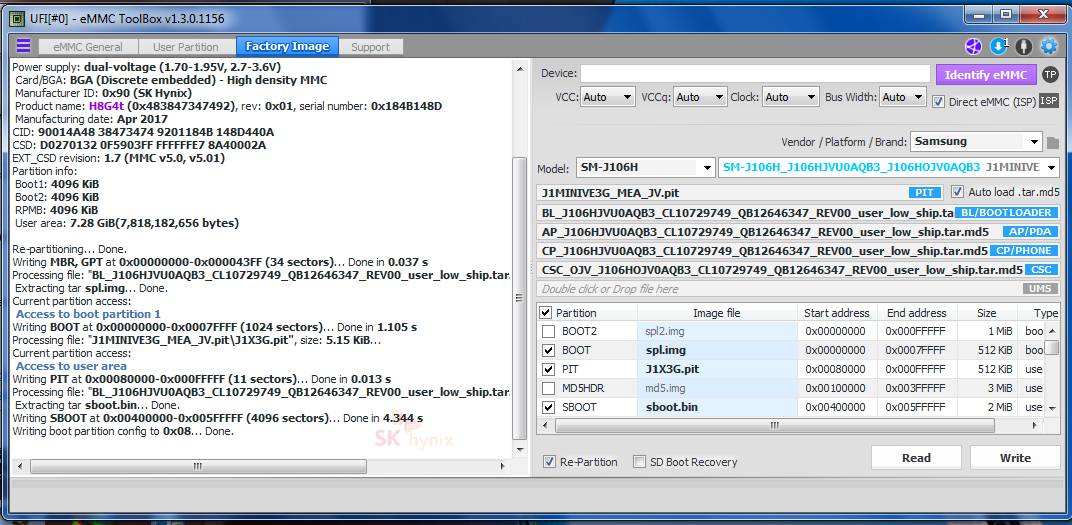Check the MD5HDR partition checkbox

(x=548, y=388)
